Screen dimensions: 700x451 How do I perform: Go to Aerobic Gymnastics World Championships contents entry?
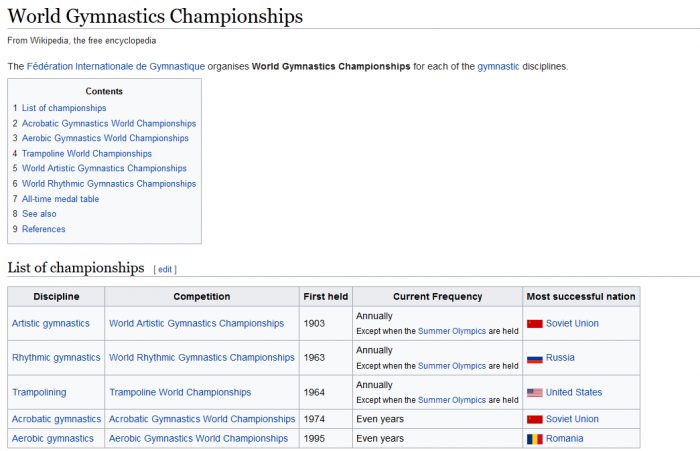point(105,138)
